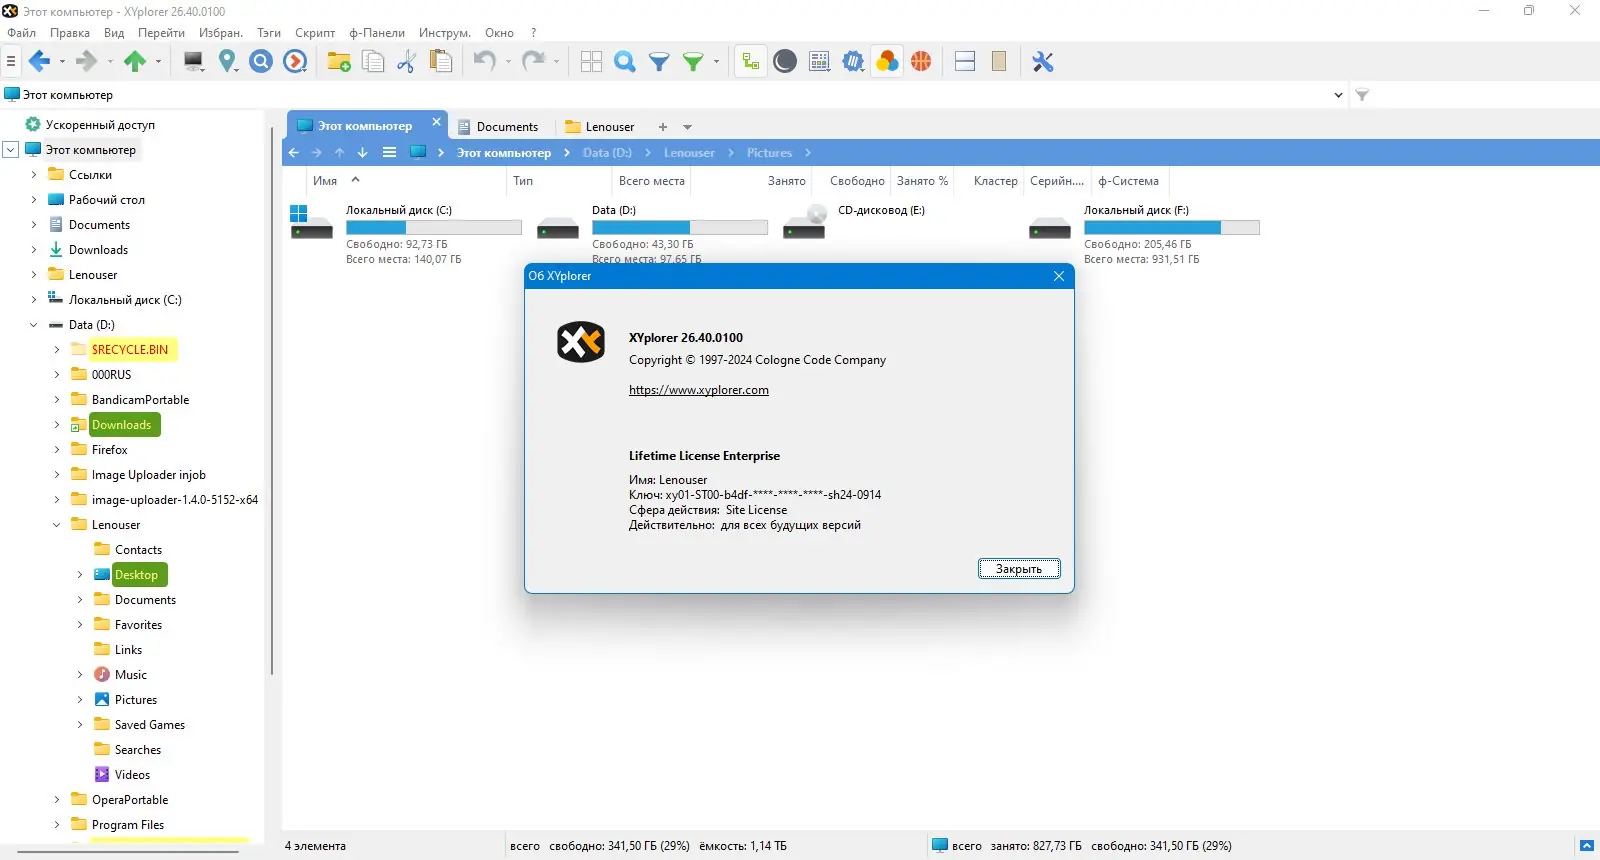Sort by the Свободно column header
1600x860 pixels.
857,181
